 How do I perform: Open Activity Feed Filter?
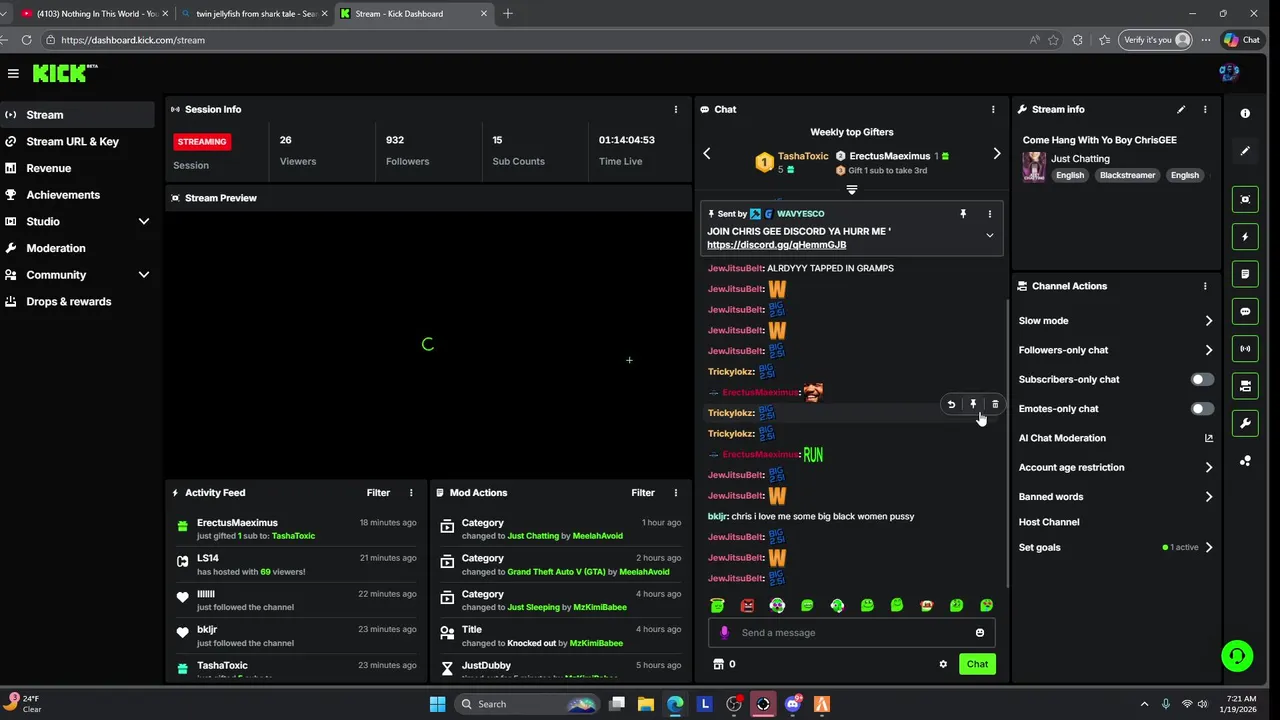[378, 492]
